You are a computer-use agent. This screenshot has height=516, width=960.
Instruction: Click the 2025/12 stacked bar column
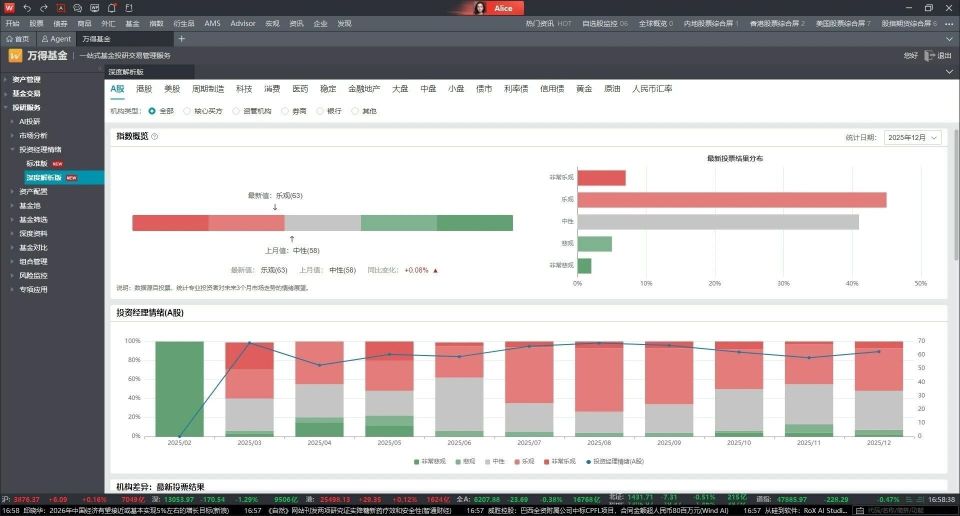(879, 389)
